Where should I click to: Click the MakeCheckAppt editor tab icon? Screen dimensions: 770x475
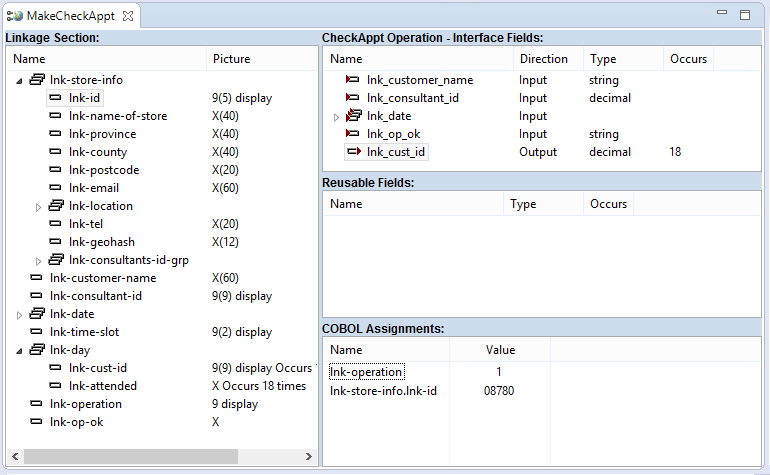tap(15, 16)
